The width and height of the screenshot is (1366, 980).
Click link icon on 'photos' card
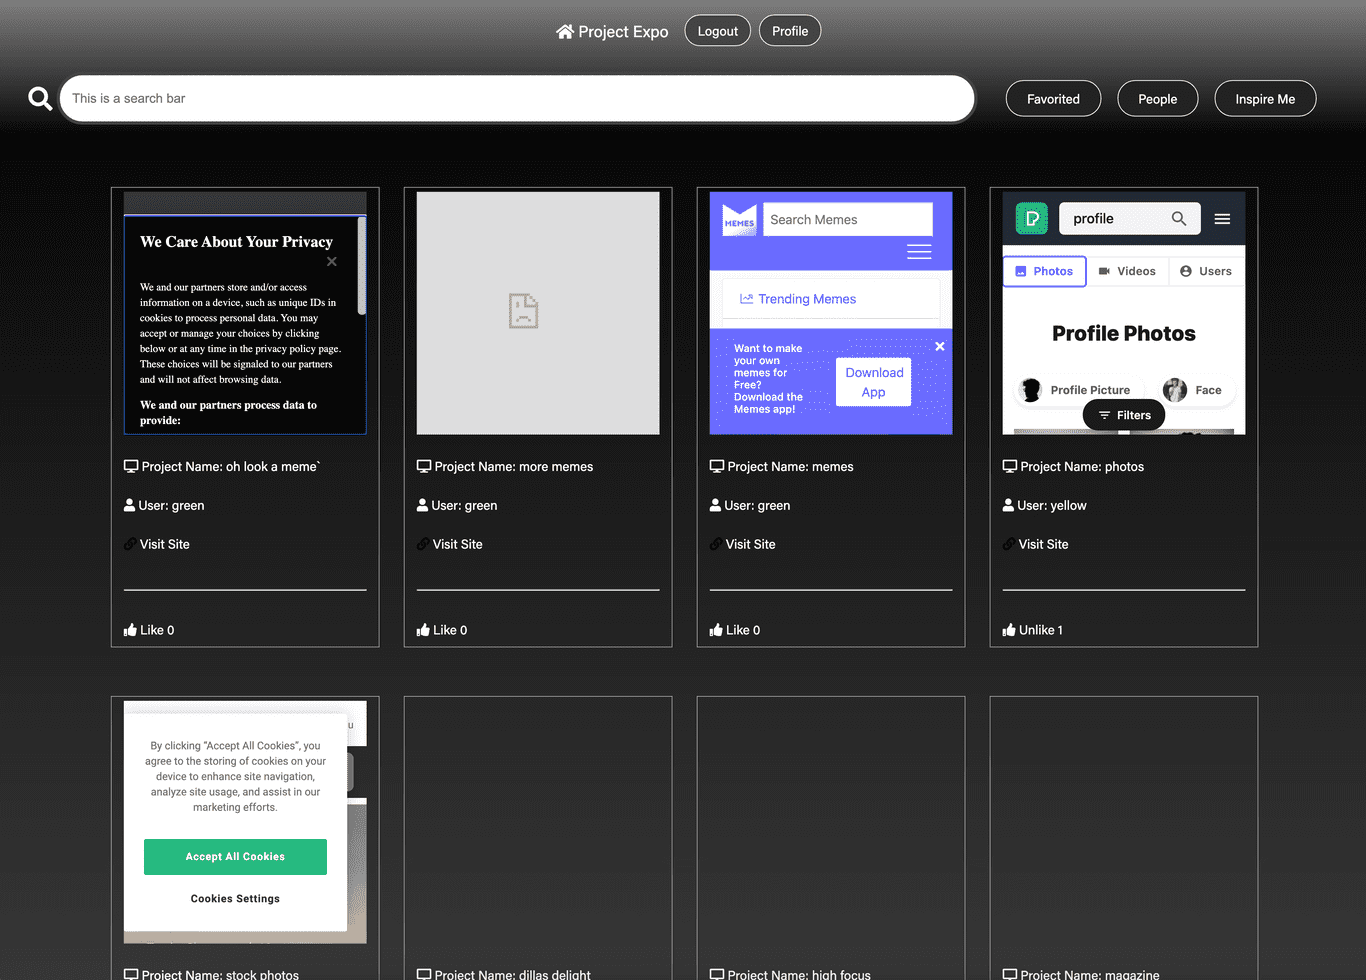pos(1009,544)
